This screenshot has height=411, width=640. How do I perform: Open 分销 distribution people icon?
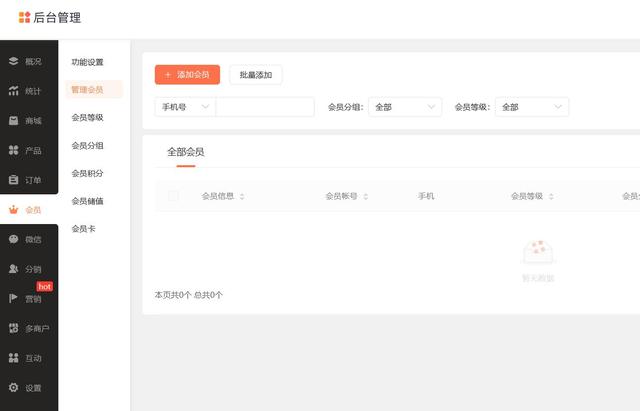13,269
